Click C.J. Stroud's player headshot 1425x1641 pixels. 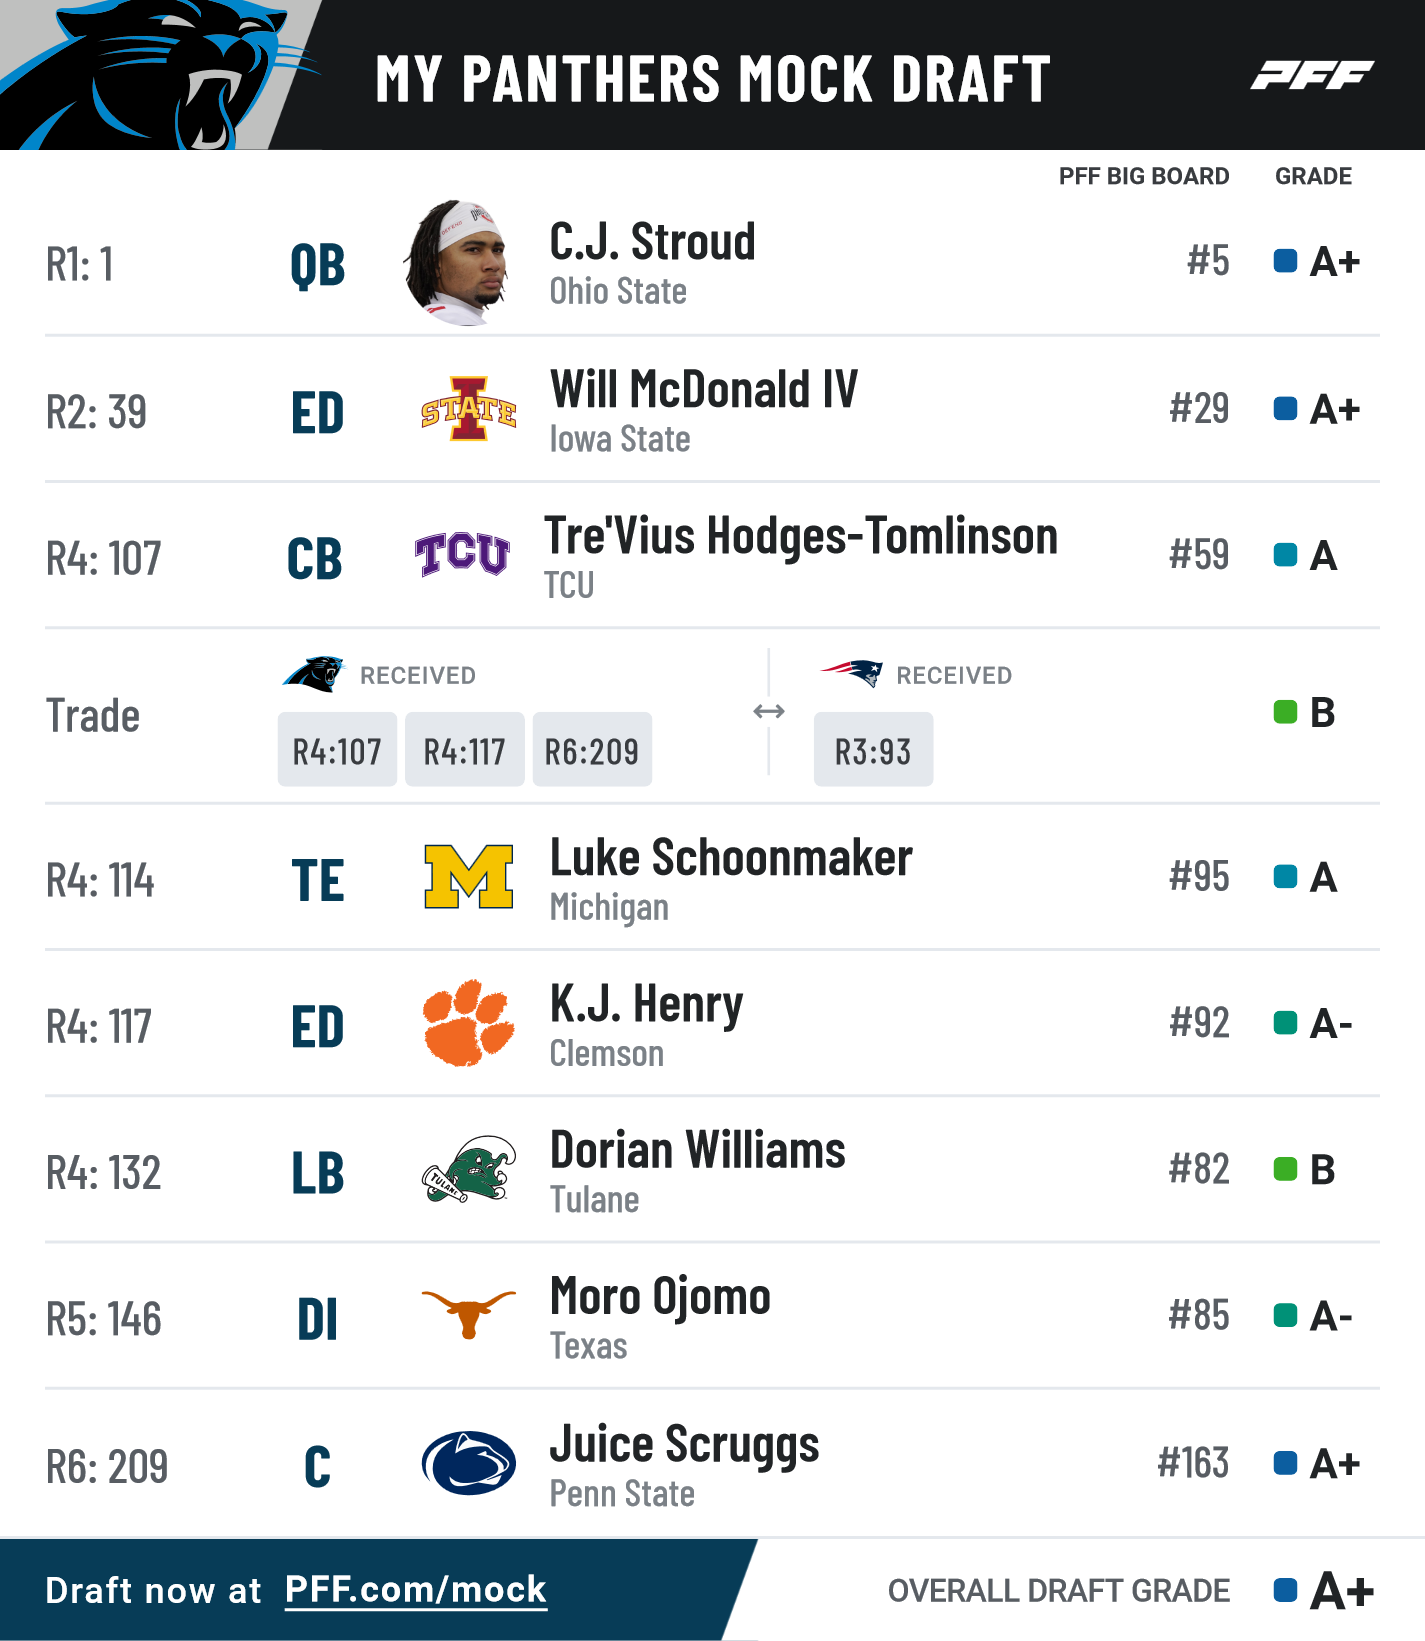click(462, 263)
